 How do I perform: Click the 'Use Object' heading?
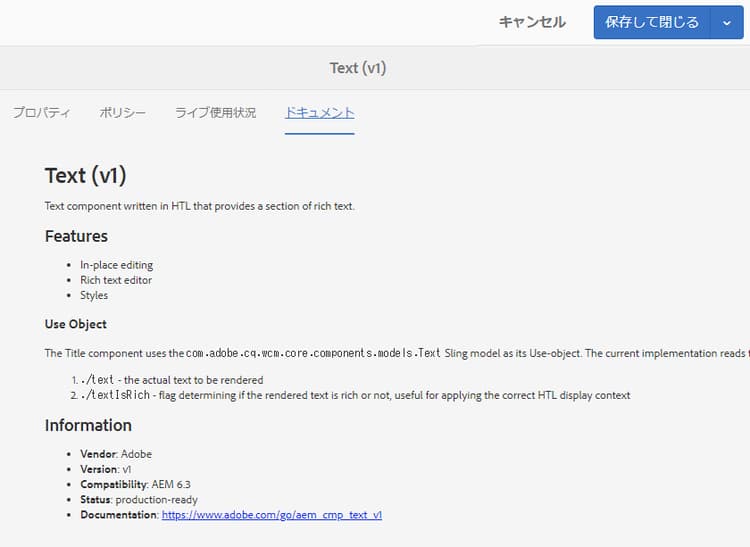[76, 324]
